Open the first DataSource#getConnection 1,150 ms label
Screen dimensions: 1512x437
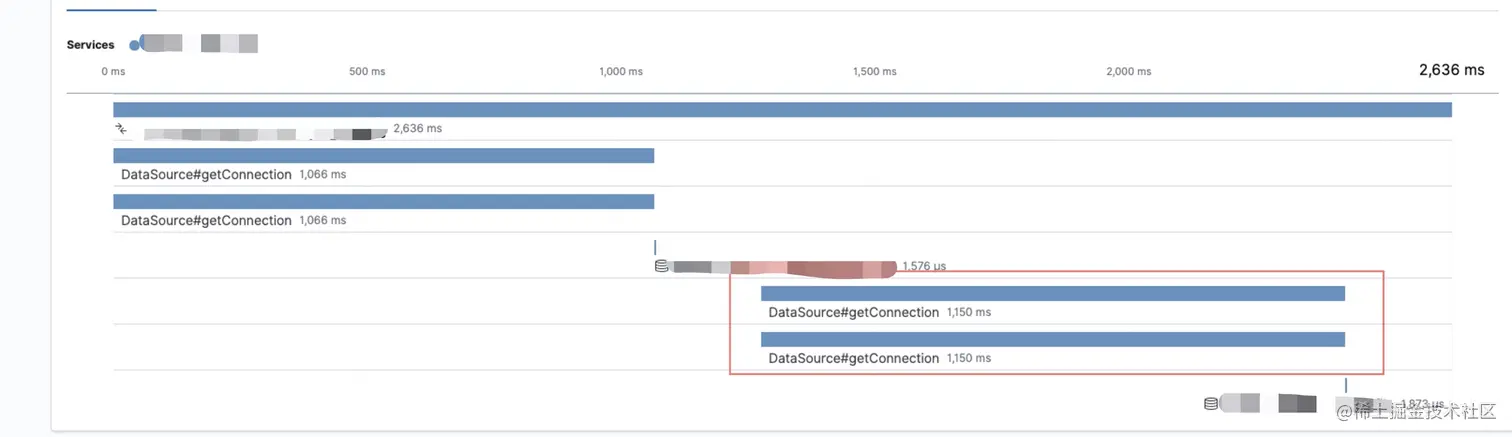click(x=853, y=313)
